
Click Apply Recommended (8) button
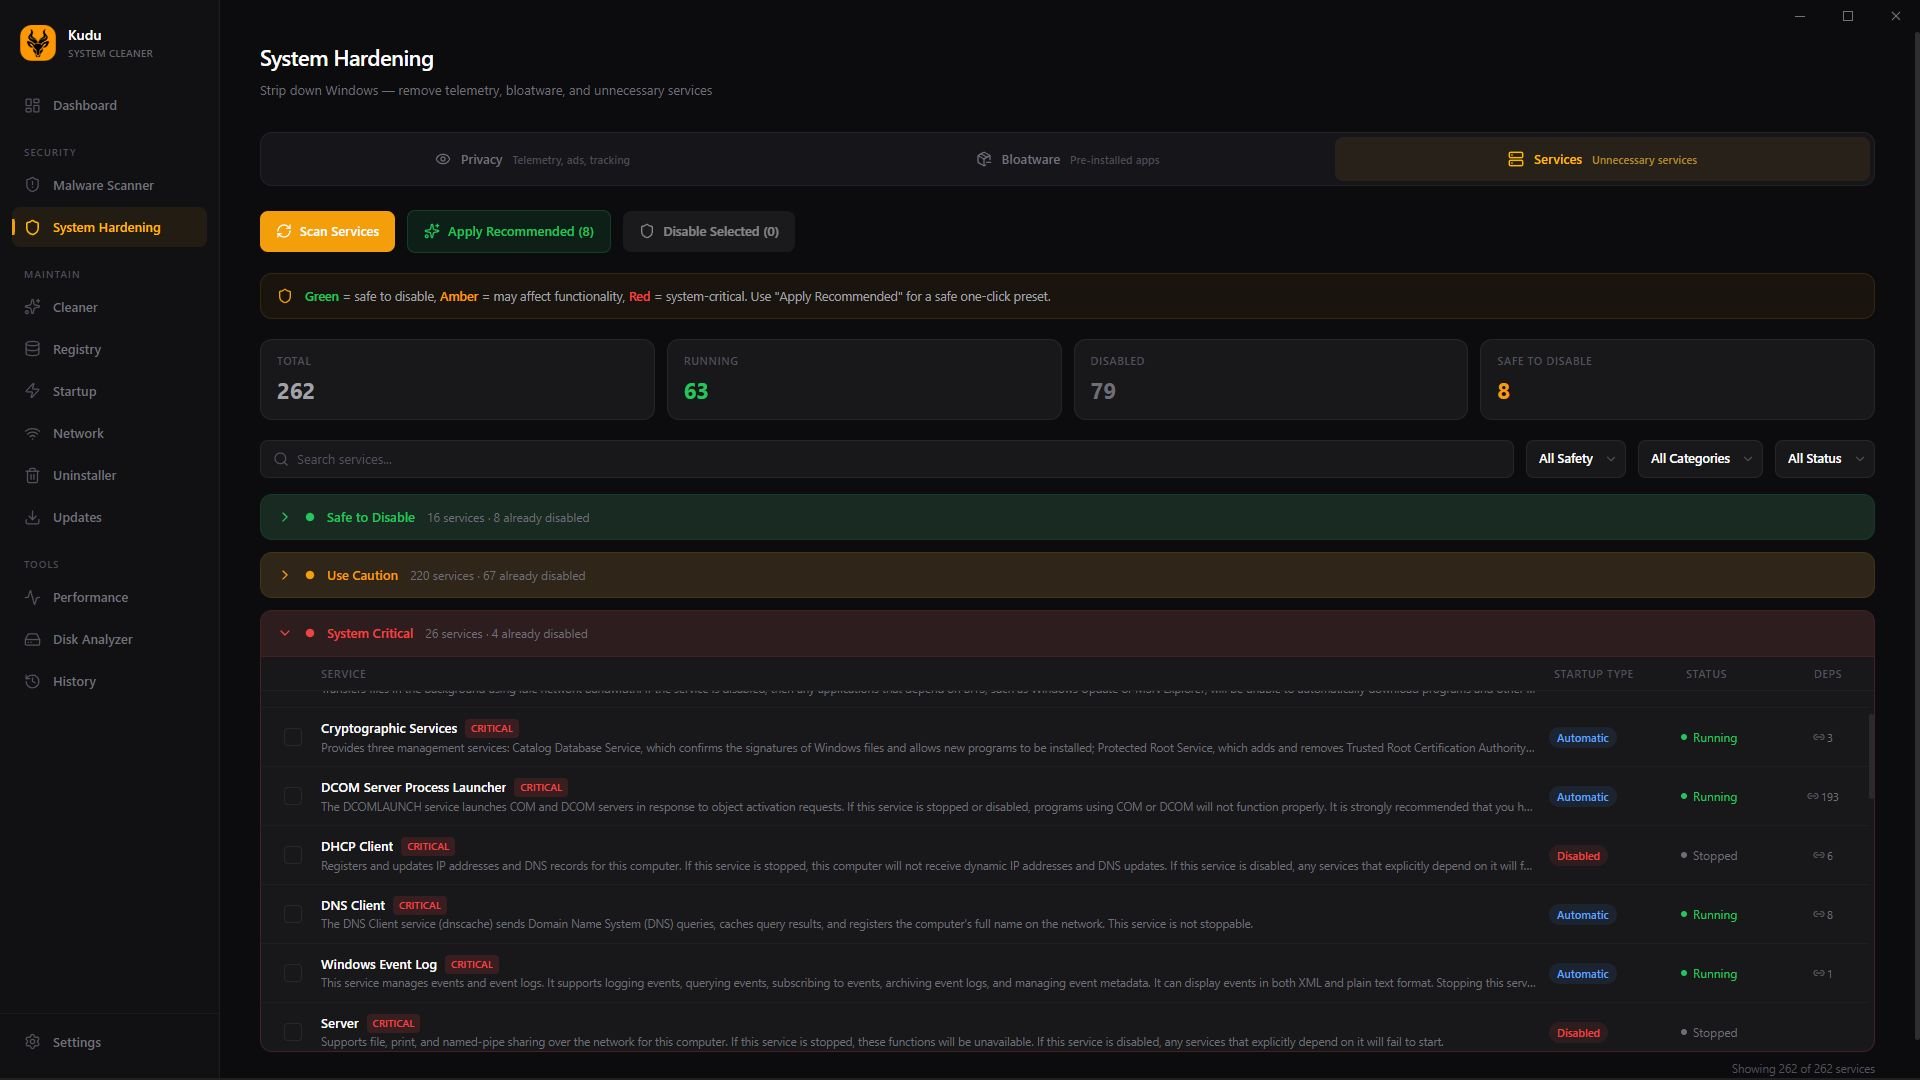click(509, 232)
